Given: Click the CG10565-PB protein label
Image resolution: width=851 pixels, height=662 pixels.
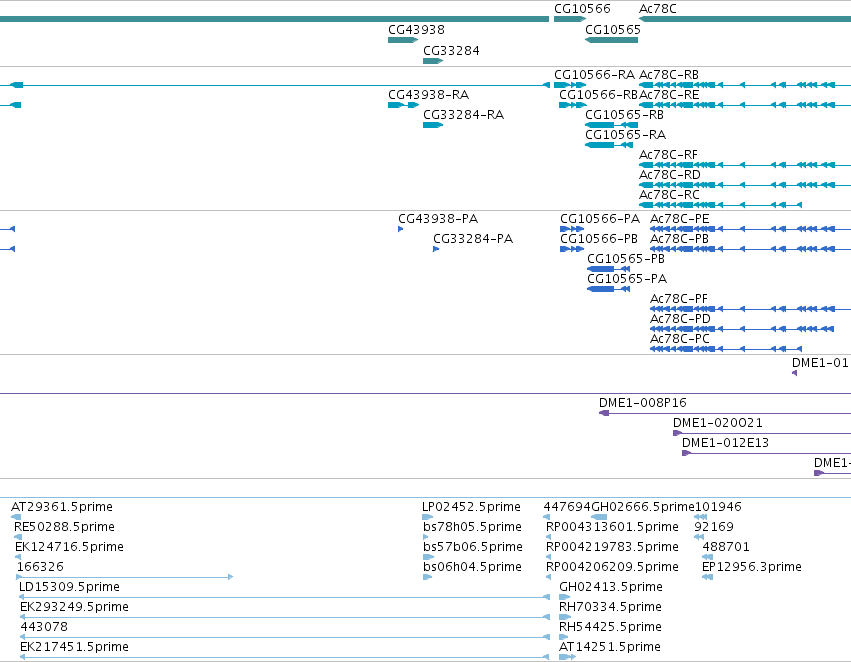Looking at the screenshot, I should (626, 259).
